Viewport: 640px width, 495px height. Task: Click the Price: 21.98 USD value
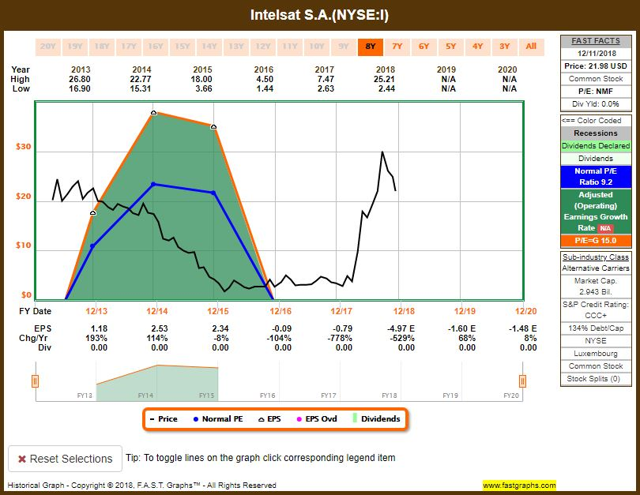[x=596, y=66]
